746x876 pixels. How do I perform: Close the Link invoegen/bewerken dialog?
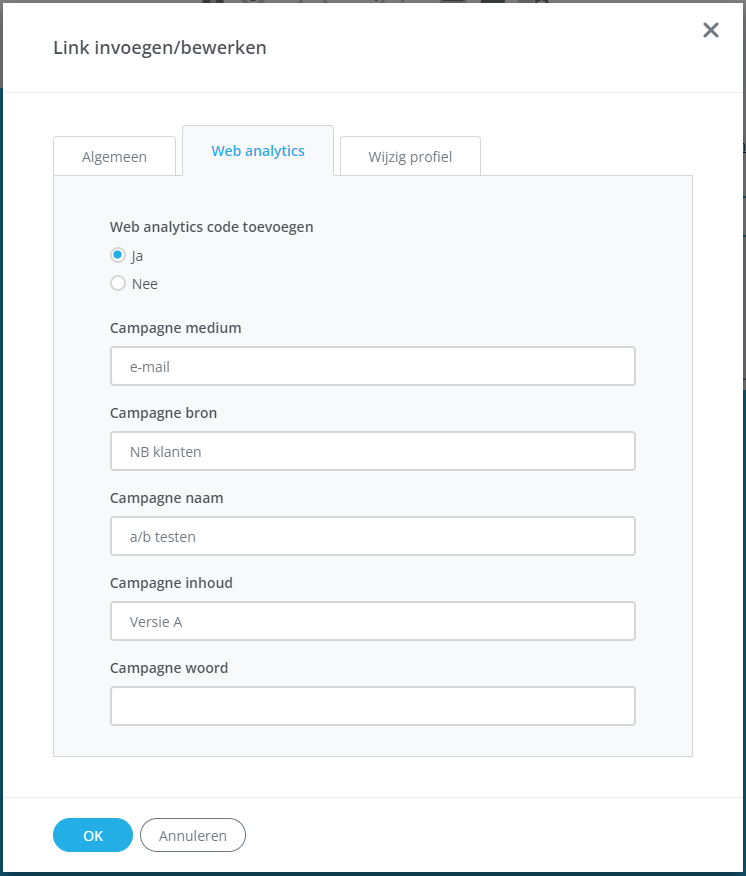711,30
